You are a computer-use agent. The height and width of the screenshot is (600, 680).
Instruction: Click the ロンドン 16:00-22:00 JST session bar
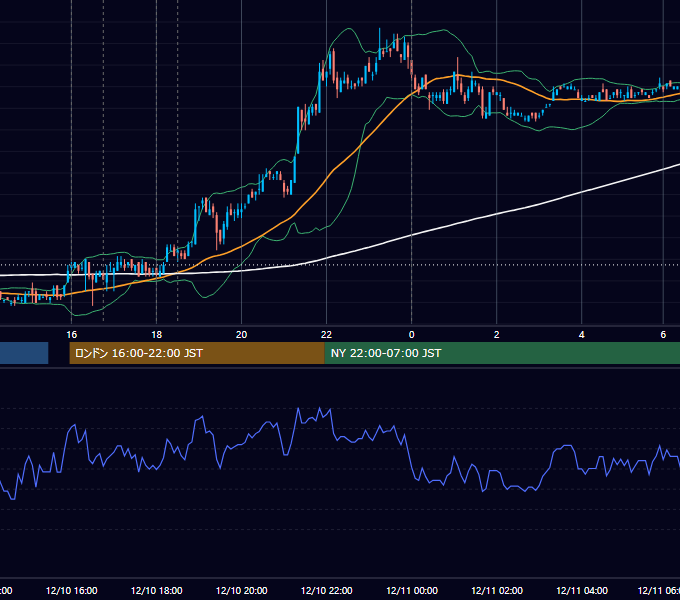[x=197, y=353]
